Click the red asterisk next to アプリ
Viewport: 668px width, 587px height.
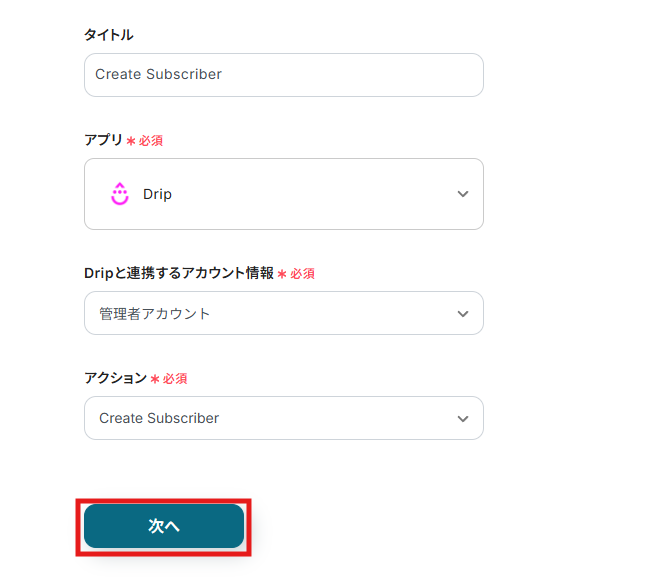pyautogui.click(x=131, y=141)
